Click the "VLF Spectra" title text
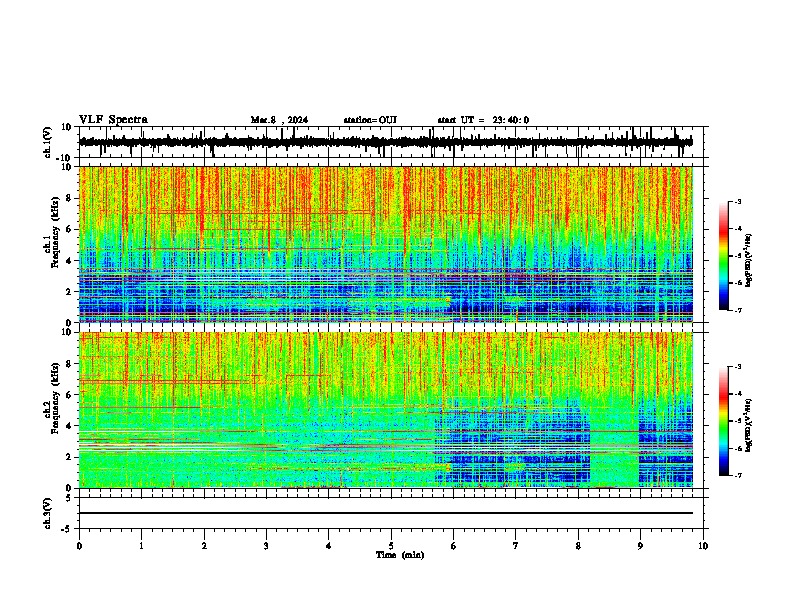This screenshot has width=792, height=612. (x=113, y=120)
